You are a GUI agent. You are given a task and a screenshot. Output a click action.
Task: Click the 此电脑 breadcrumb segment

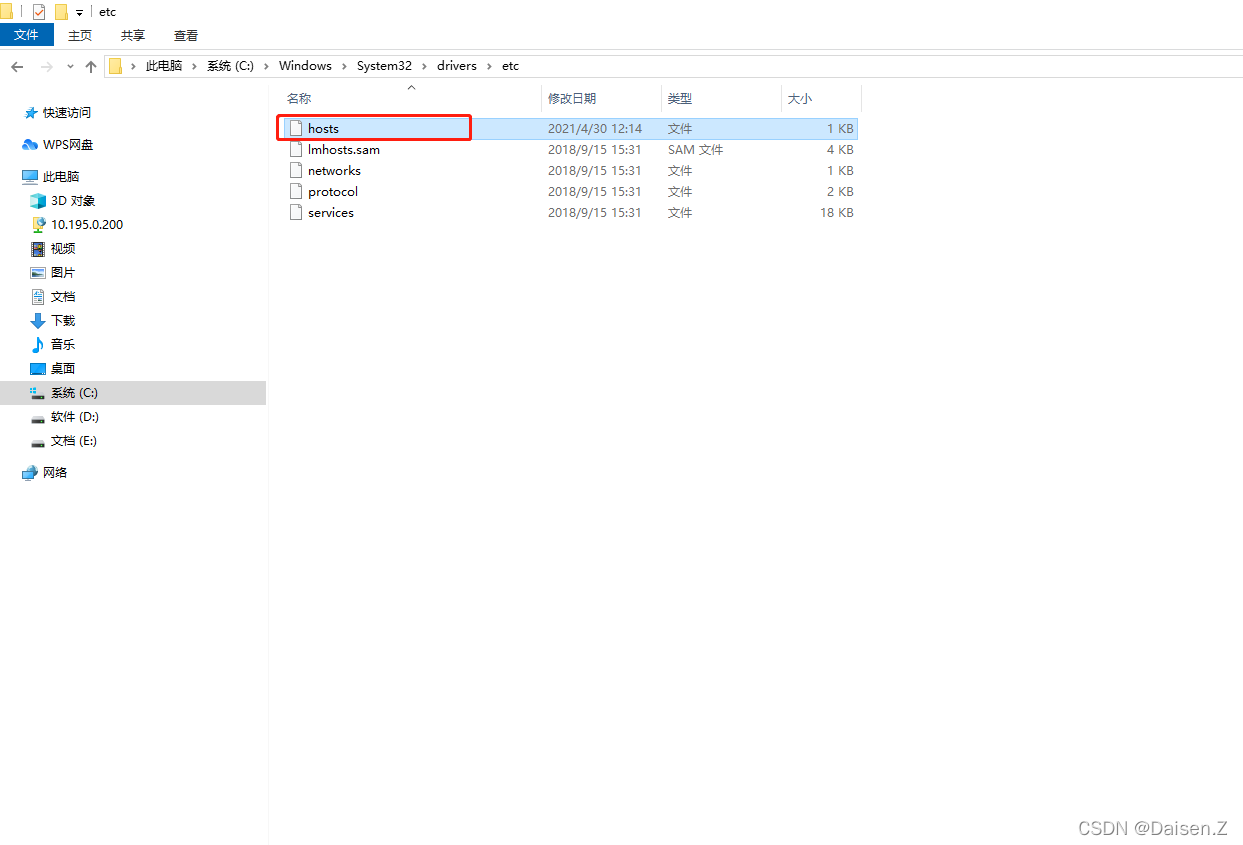tap(164, 66)
